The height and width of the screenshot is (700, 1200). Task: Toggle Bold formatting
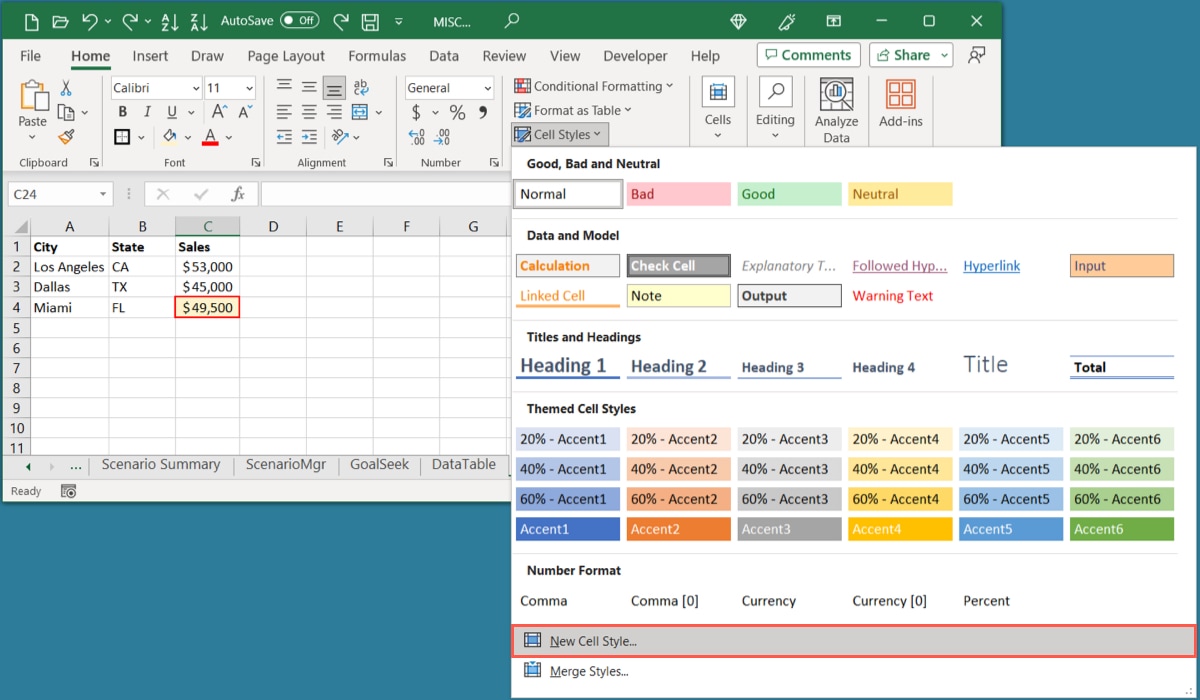point(122,112)
